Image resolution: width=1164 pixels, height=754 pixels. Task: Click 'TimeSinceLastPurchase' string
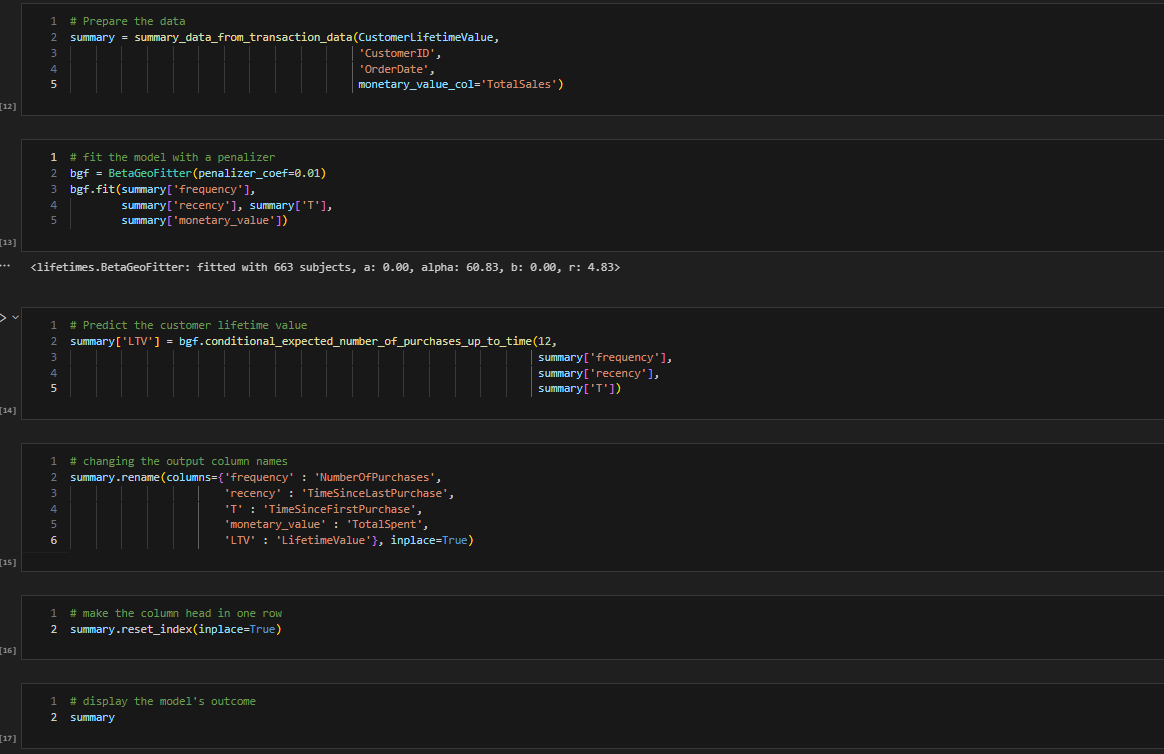coord(375,494)
